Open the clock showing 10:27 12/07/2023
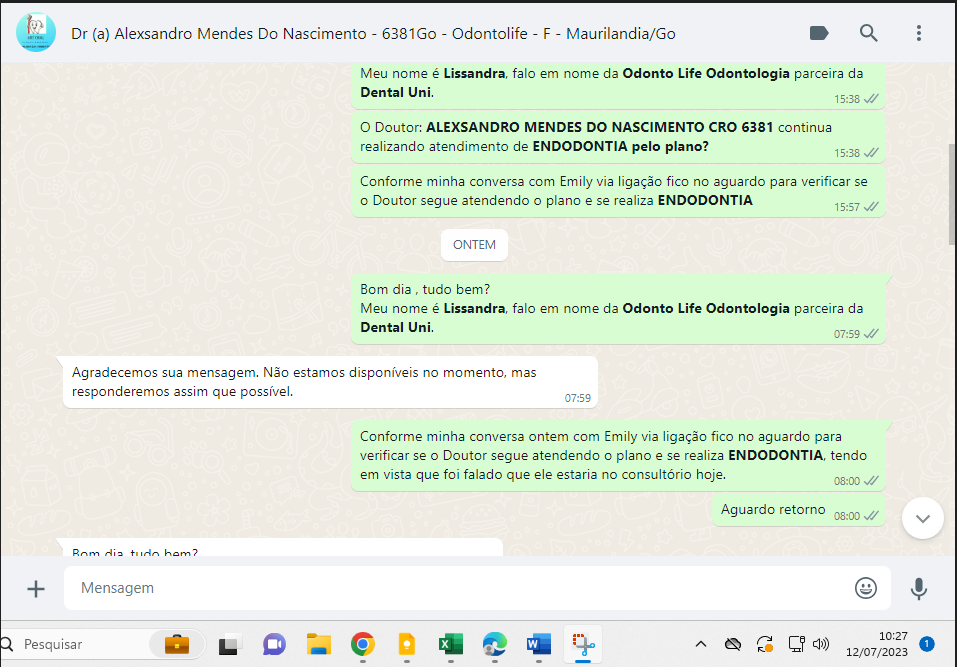Screen dimensions: 957x667 pyautogui.click(x=876, y=644)
